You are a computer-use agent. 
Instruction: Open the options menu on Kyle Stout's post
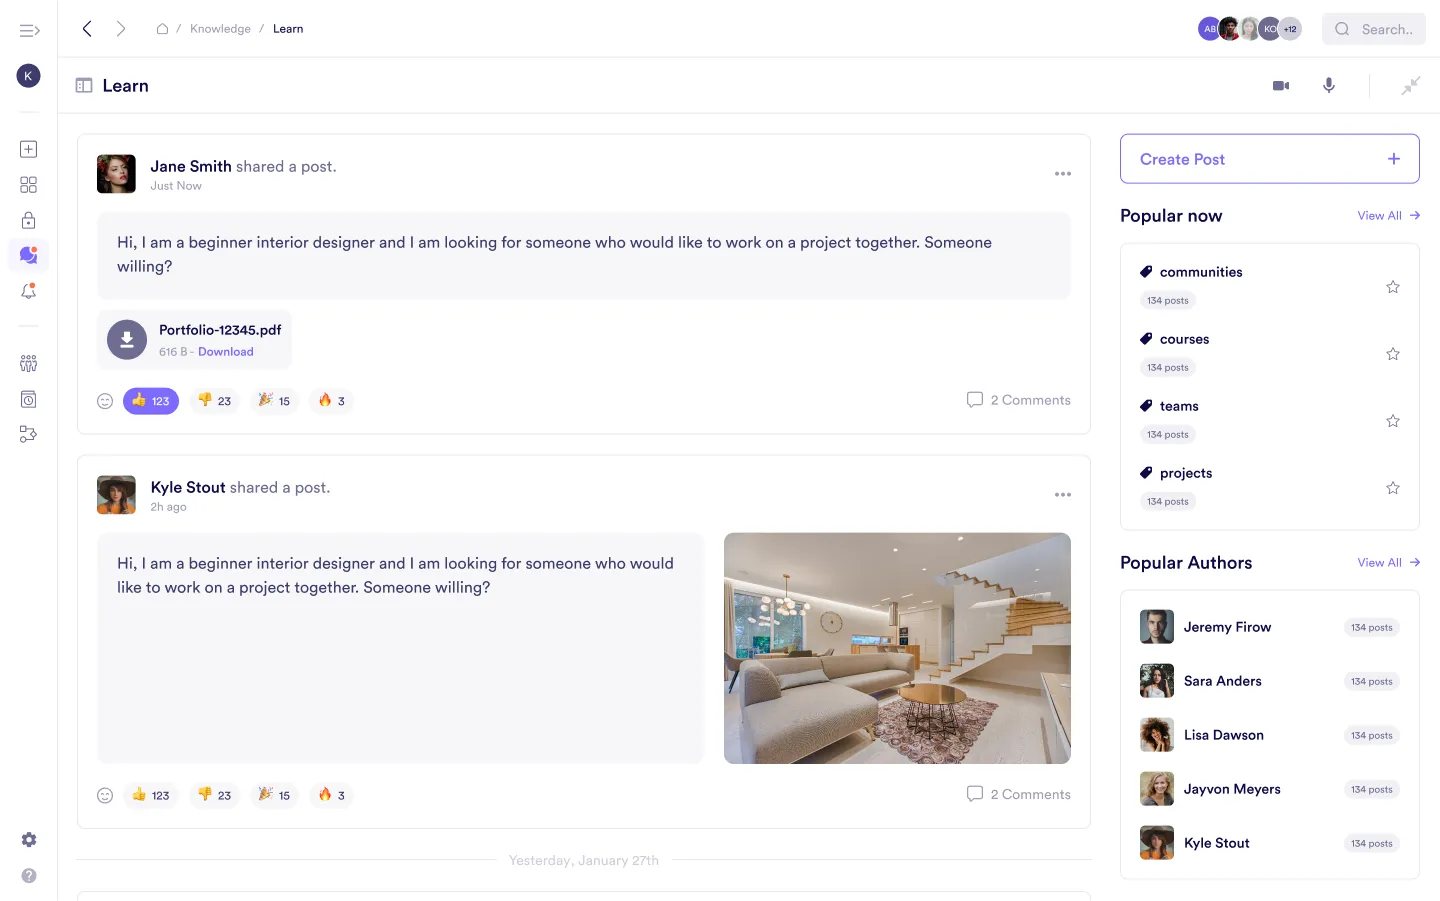point(1063,494)
